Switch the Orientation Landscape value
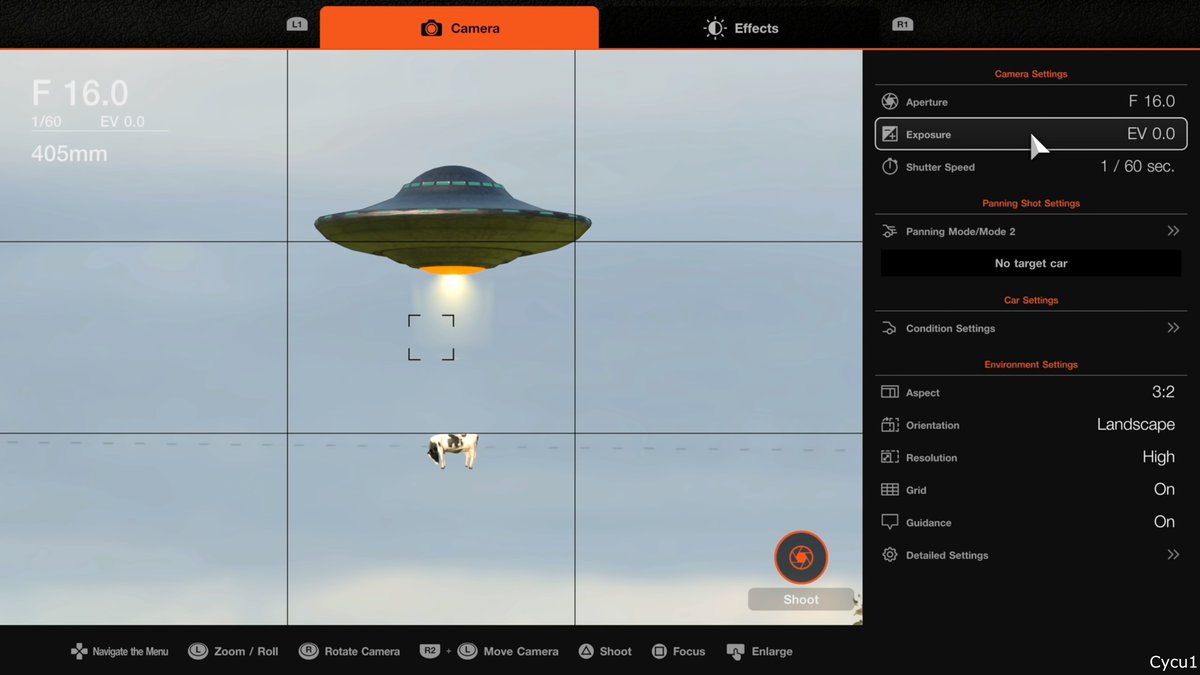1200x675 pixels. [1135, 425]
